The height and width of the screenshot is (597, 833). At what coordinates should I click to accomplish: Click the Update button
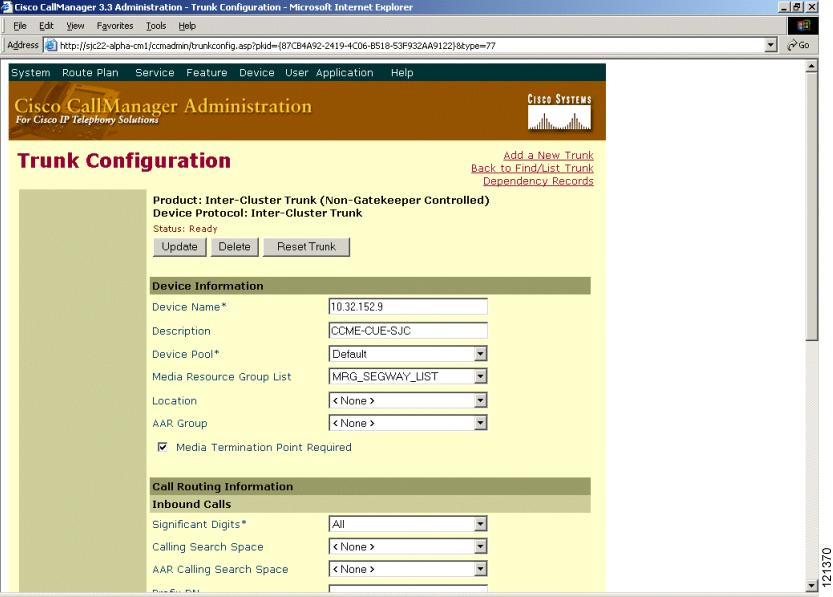180,247
